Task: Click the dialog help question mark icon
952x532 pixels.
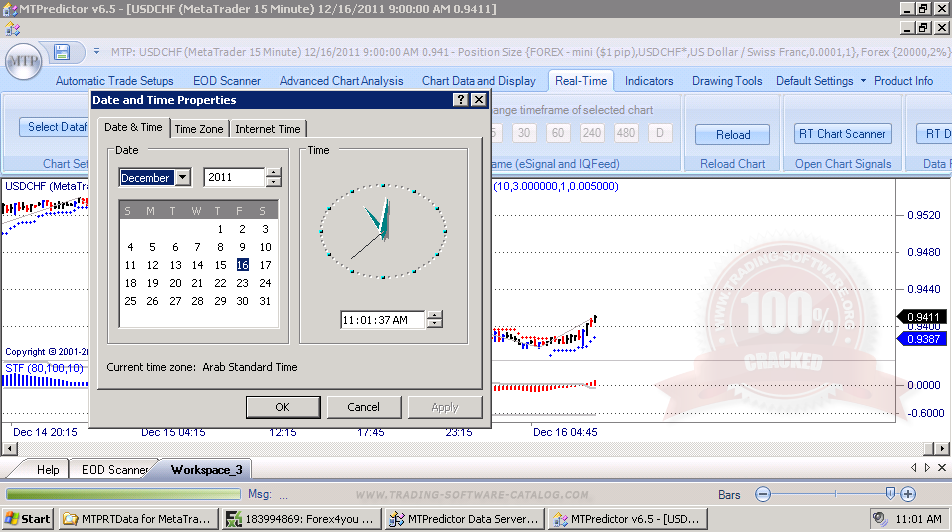Action: [460, 100]
